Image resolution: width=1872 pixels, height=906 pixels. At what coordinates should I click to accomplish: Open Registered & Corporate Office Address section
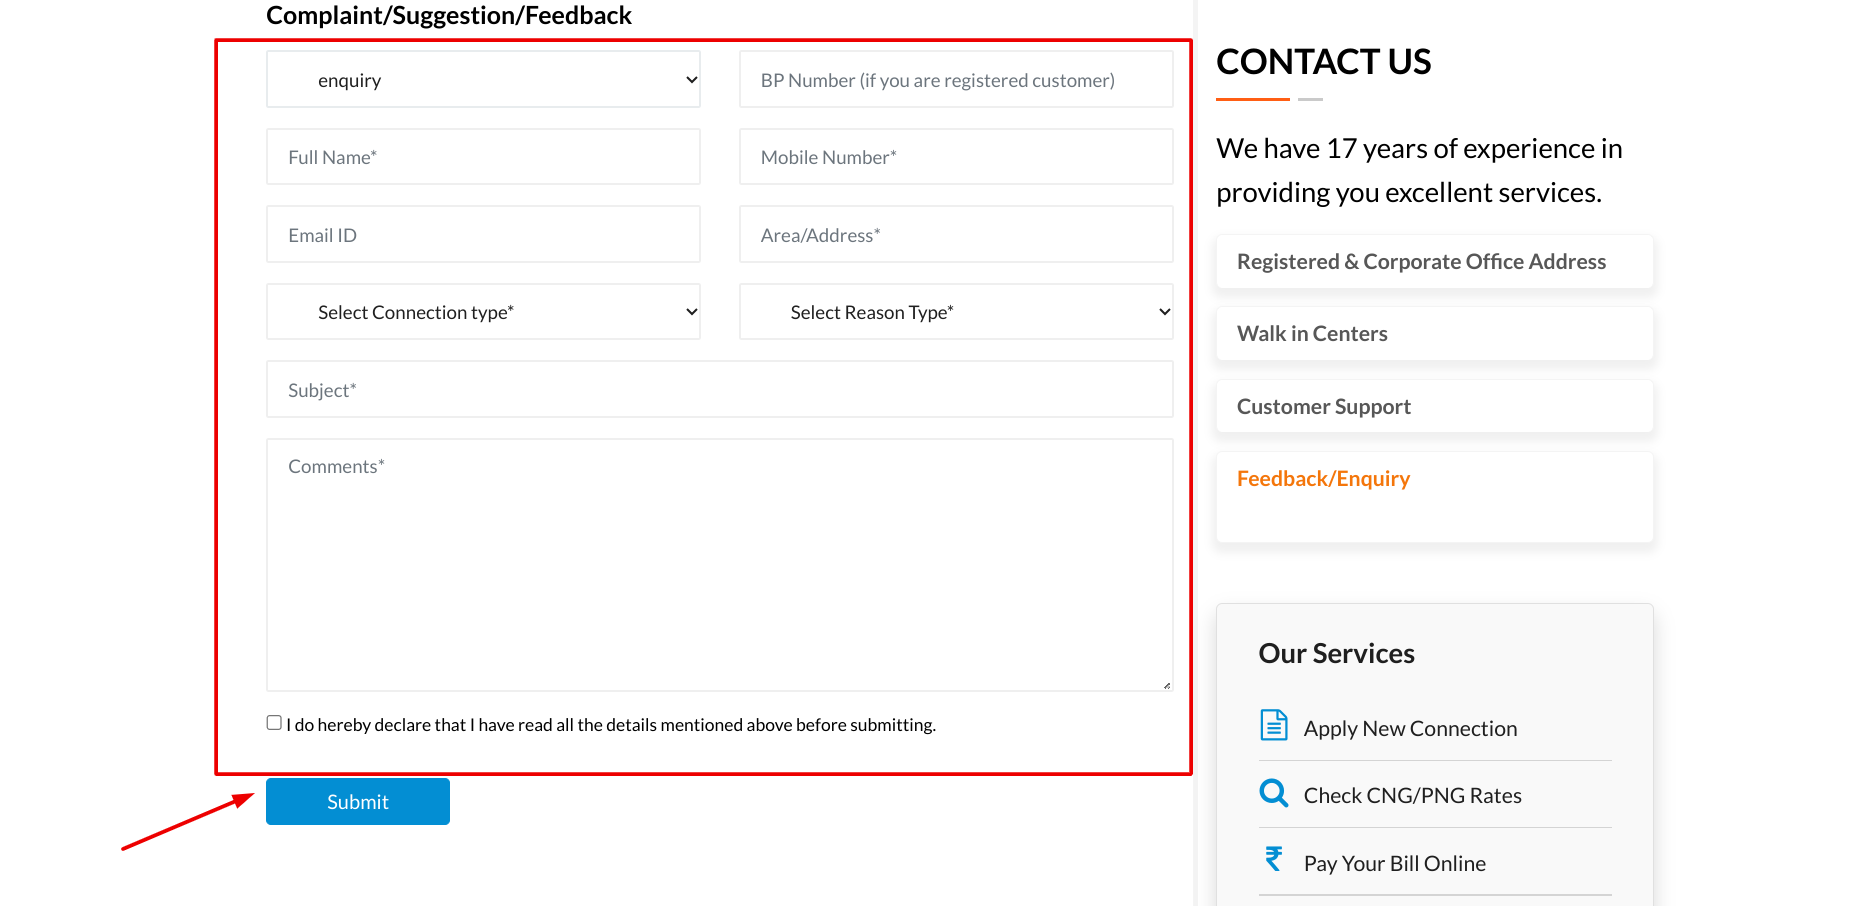coord(1421,262)
